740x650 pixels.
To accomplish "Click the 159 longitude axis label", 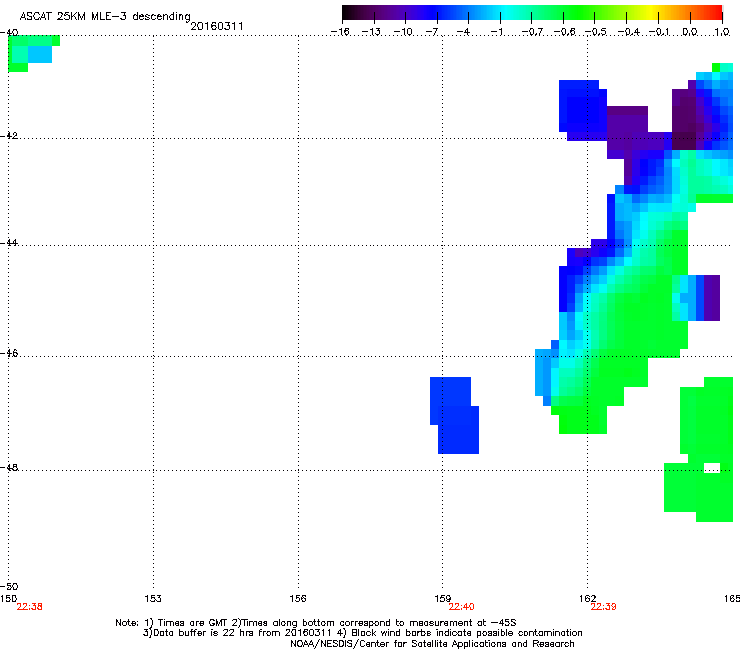I will [443, 599].
